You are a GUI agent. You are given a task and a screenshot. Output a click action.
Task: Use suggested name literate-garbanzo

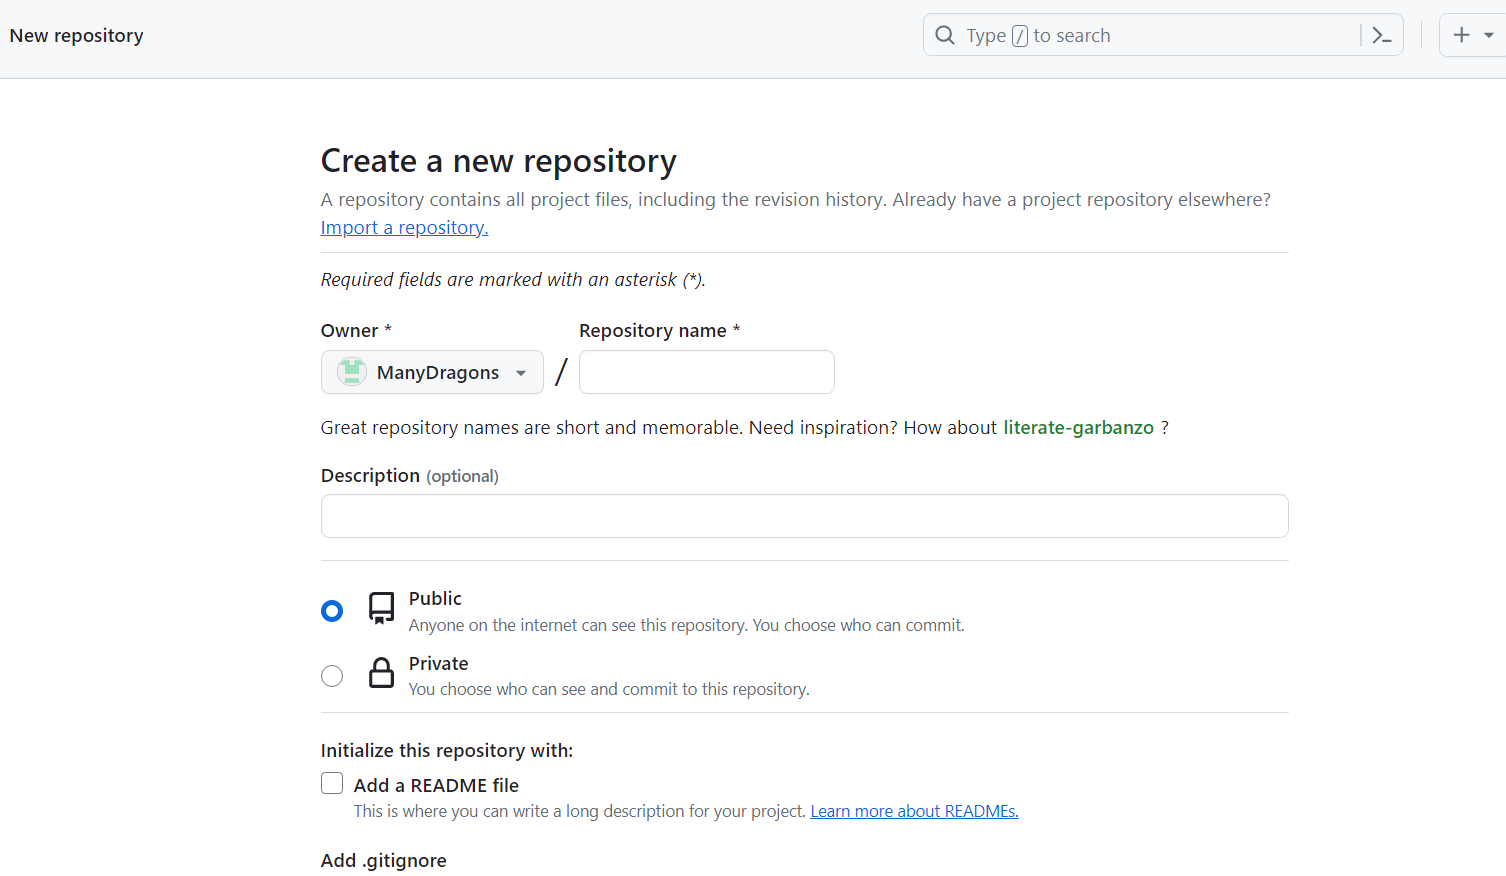coord(1078,428)
